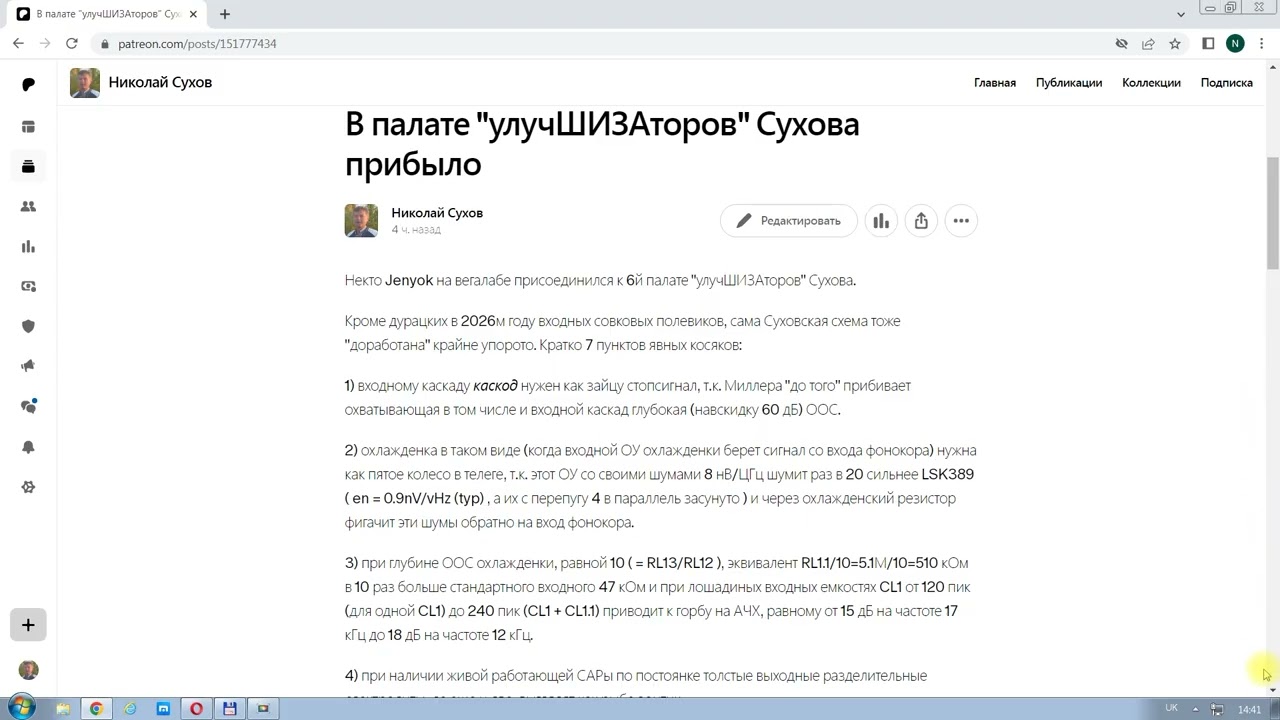Click the Patreon logo in sidebar

coord(28,85)
